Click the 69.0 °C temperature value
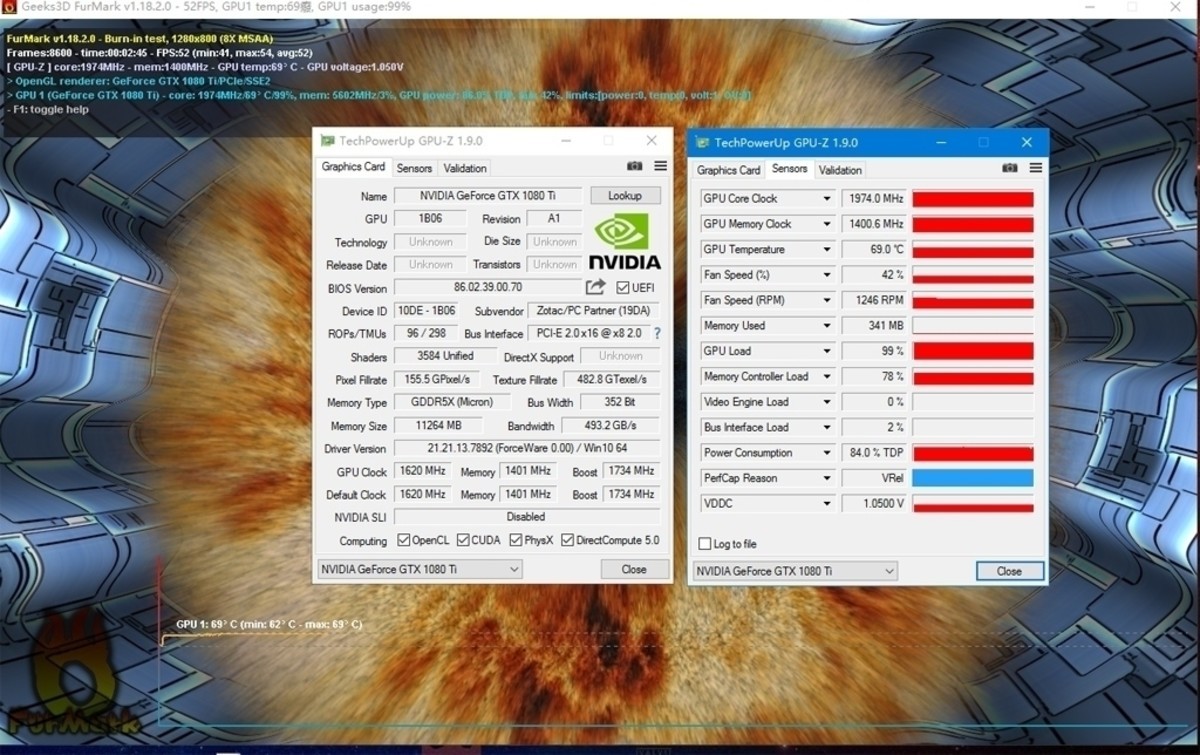Viewport: 1200px width, 755px height. click(x=875, y=250)
